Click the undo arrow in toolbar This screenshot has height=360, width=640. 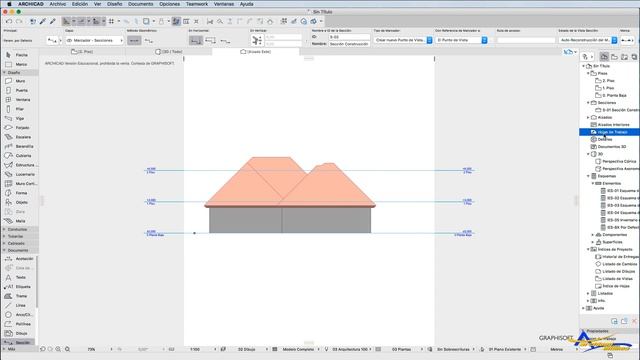click(9, 21)
